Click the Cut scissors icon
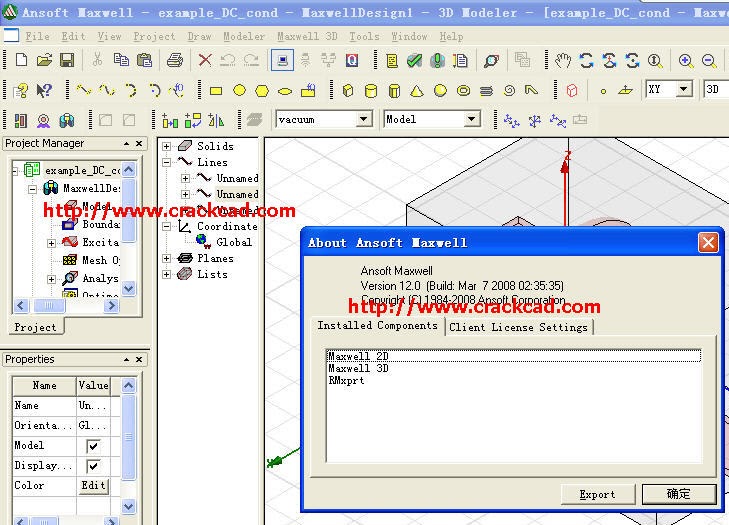729x525 pixels. tap(97, 60)
